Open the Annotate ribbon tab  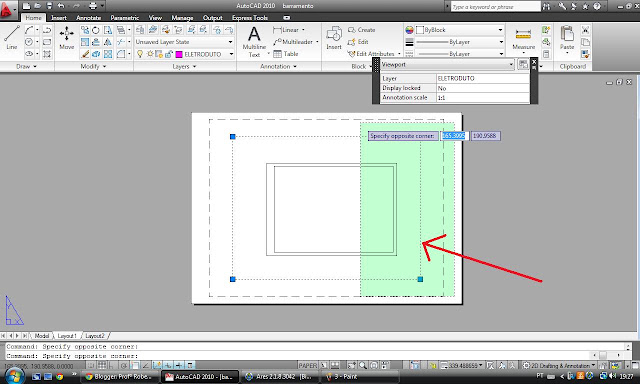coord(89,18)
